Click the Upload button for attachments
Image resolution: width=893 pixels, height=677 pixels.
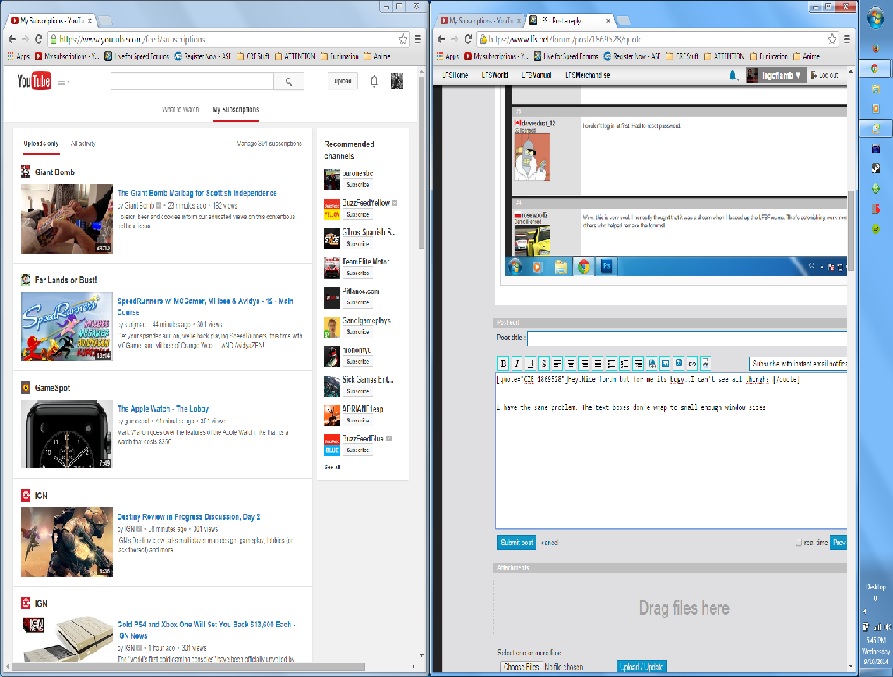642,666
